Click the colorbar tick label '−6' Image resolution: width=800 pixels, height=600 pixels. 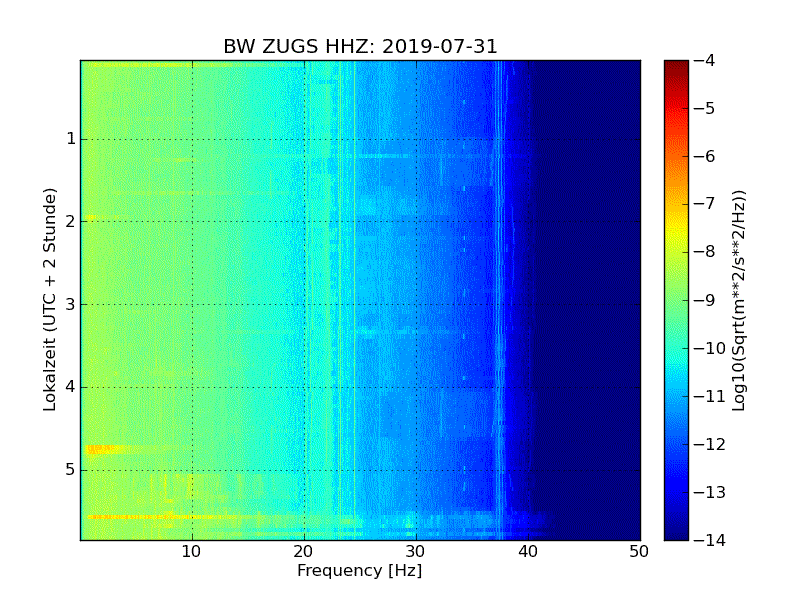coord(705,156)
